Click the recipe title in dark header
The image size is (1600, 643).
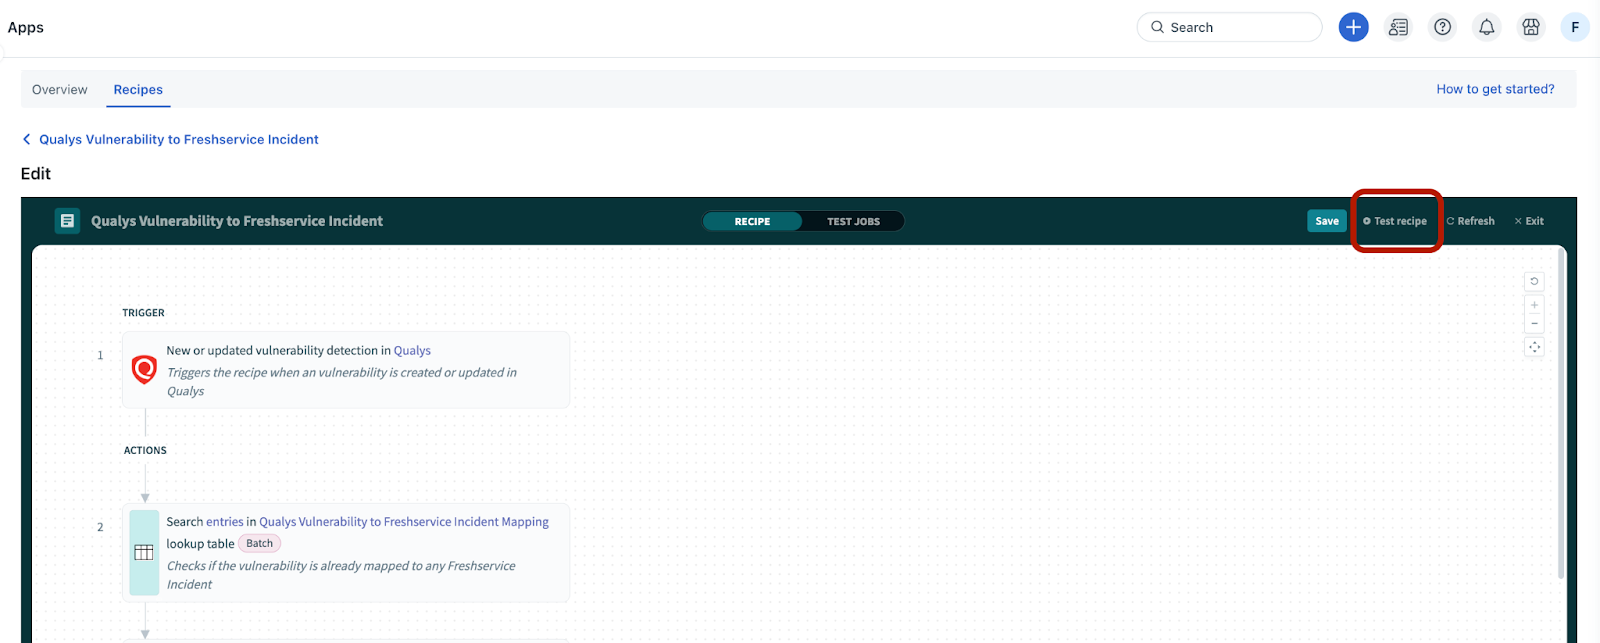pyautogui.click(x=237, y=221)
